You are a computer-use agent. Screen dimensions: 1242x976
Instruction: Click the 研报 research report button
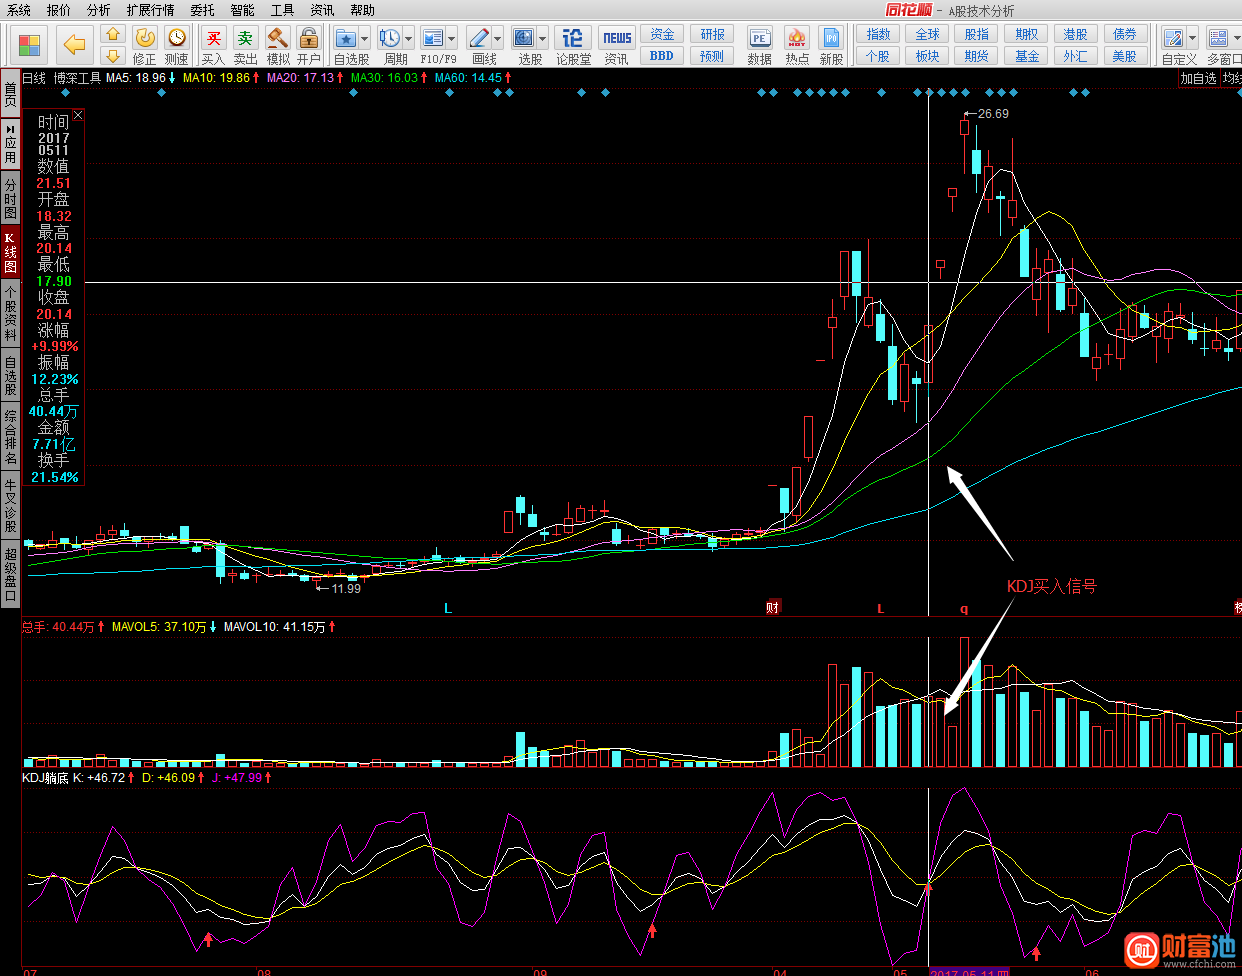tap(712, 35)
